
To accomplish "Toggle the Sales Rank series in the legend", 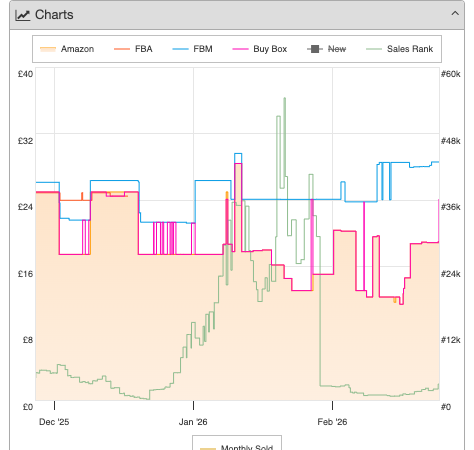I will pos(399,49).
